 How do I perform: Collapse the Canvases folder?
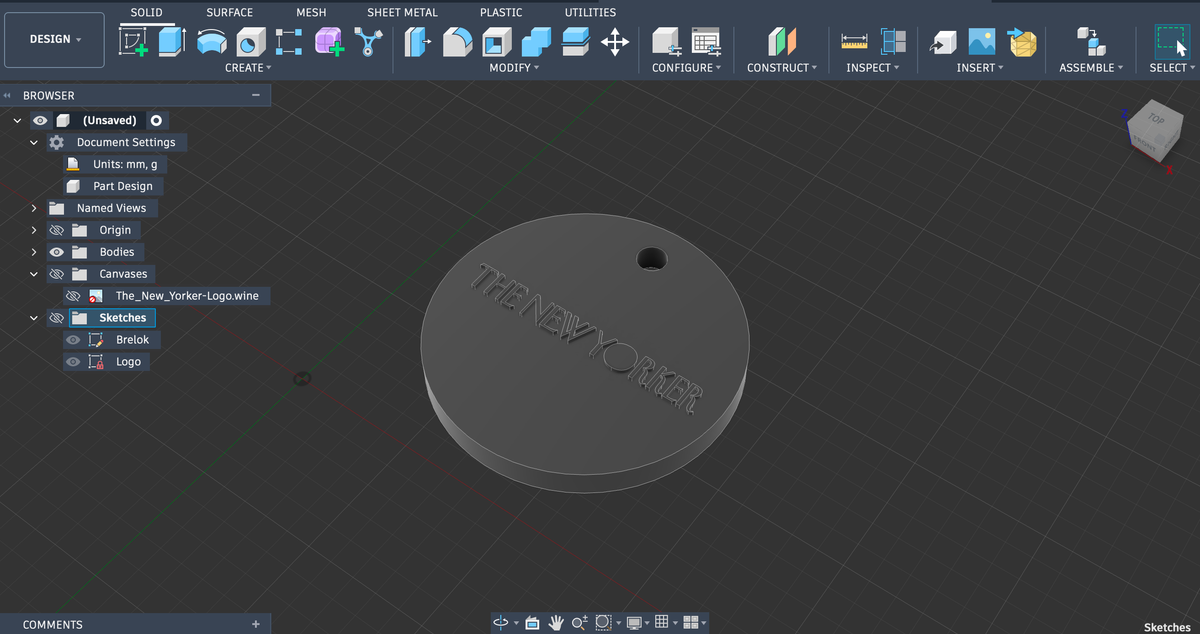pyautogui.click(x=34, y=274)
